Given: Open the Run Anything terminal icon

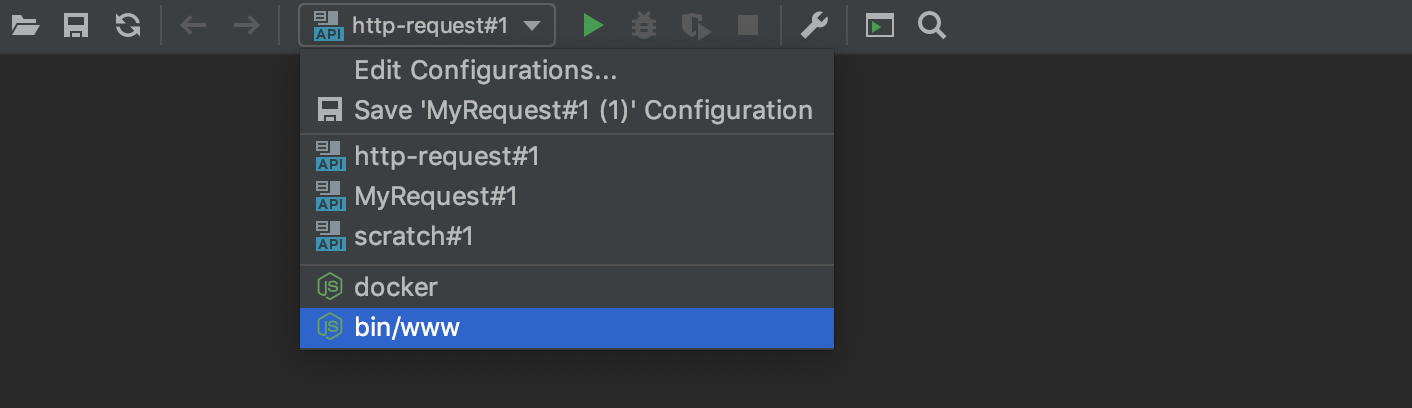Looking at the screenshot, I should pyautogui.click(x=880, y=26).
